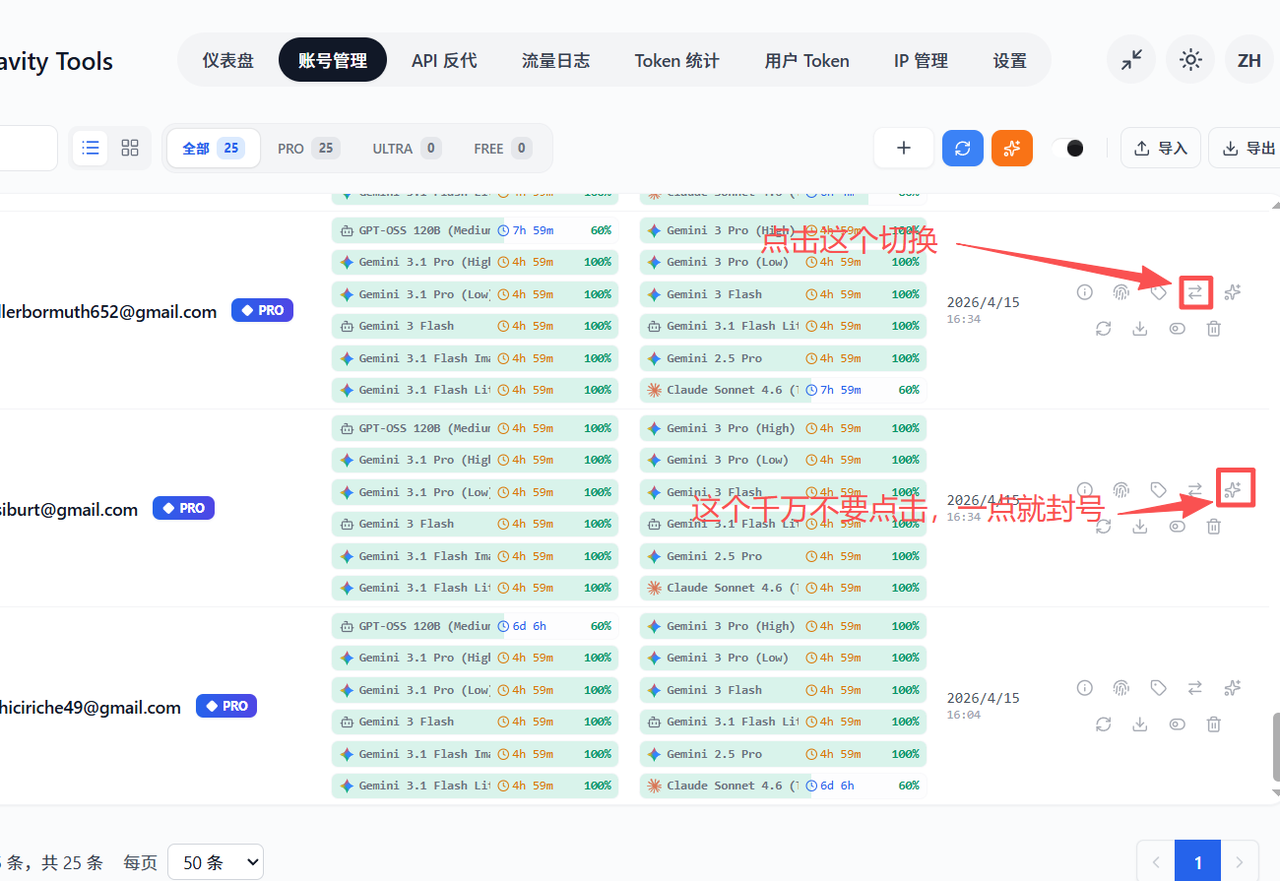Image resolution: width=1280 pixels, height=881 pixels.
Task: Click email siburt@gmail.com
Action: tap(69, 509)
